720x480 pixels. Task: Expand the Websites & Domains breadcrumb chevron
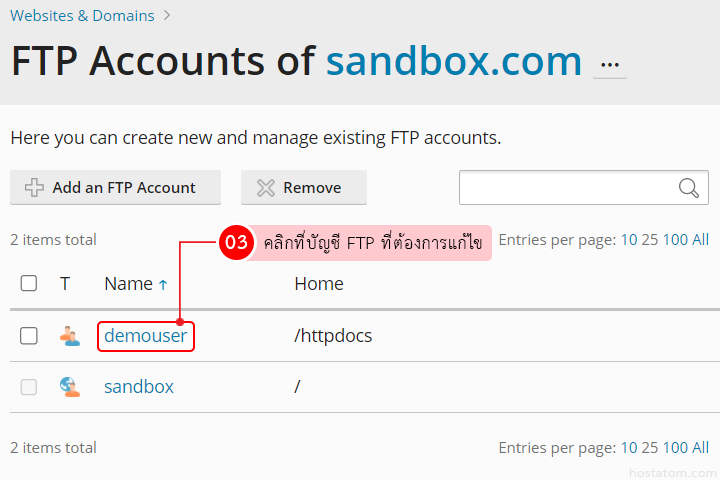tap(167, 15)
